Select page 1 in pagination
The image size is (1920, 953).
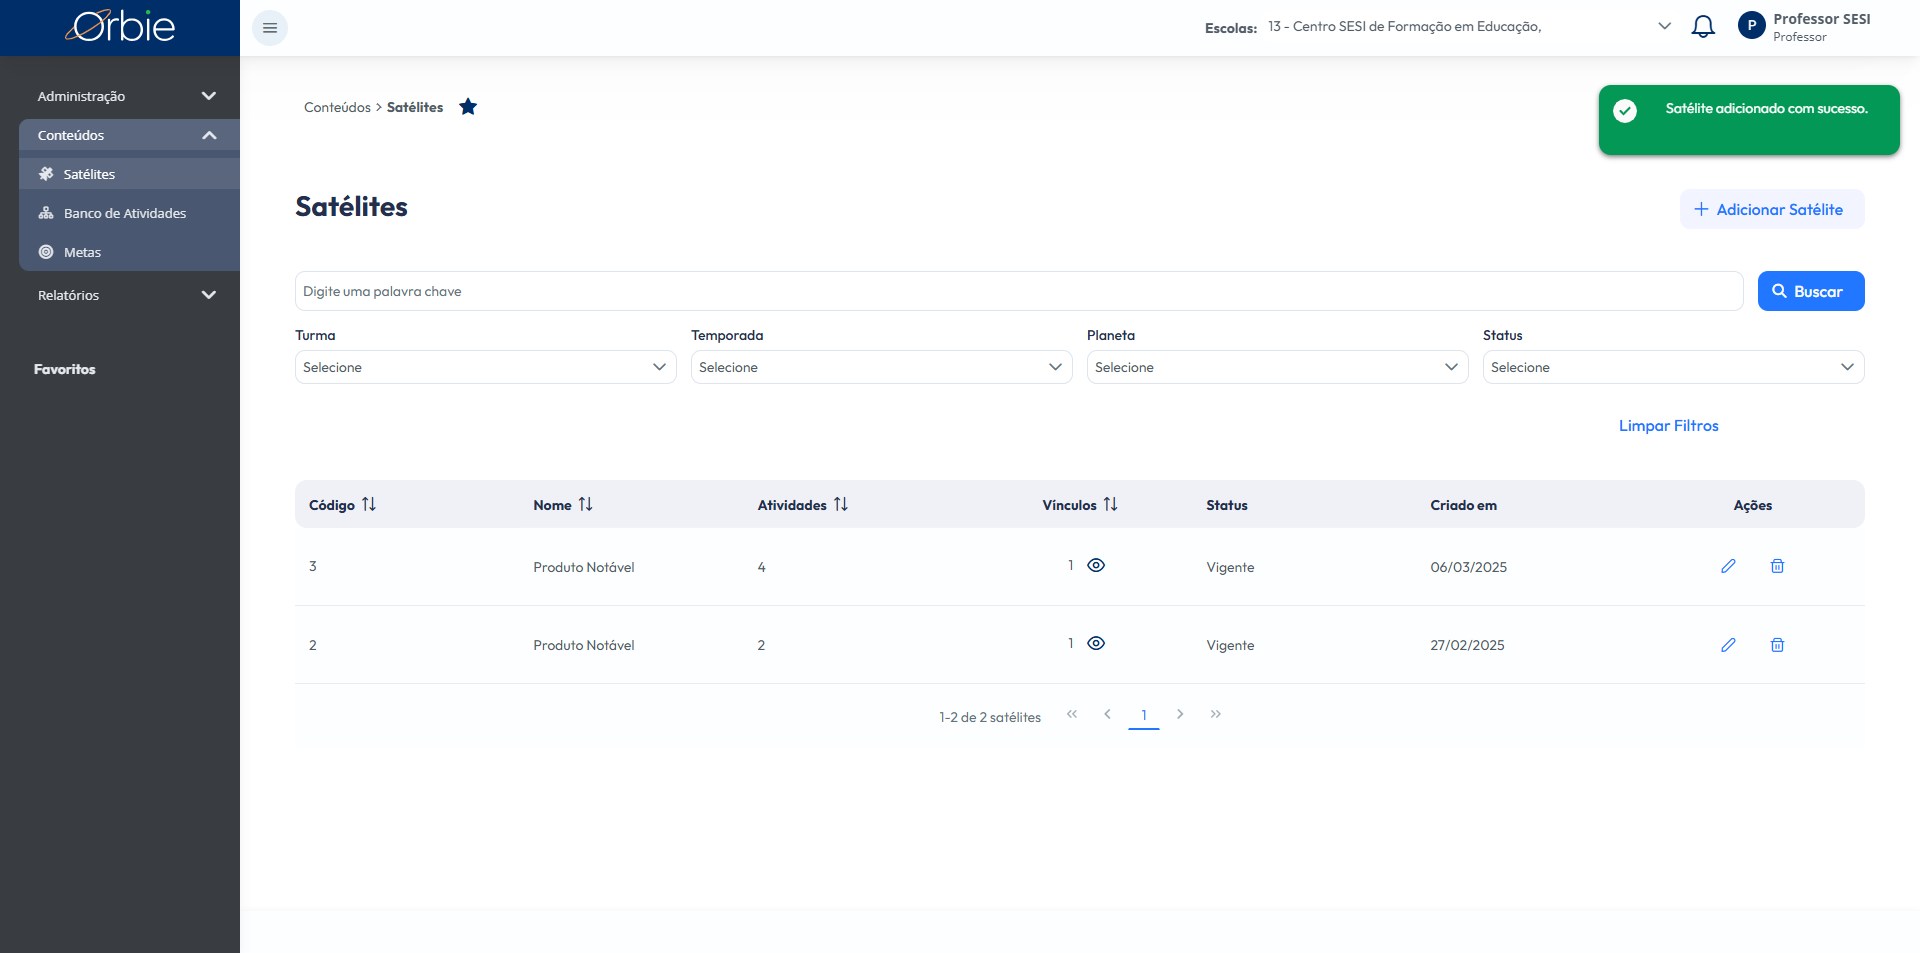pos(1144,715)
